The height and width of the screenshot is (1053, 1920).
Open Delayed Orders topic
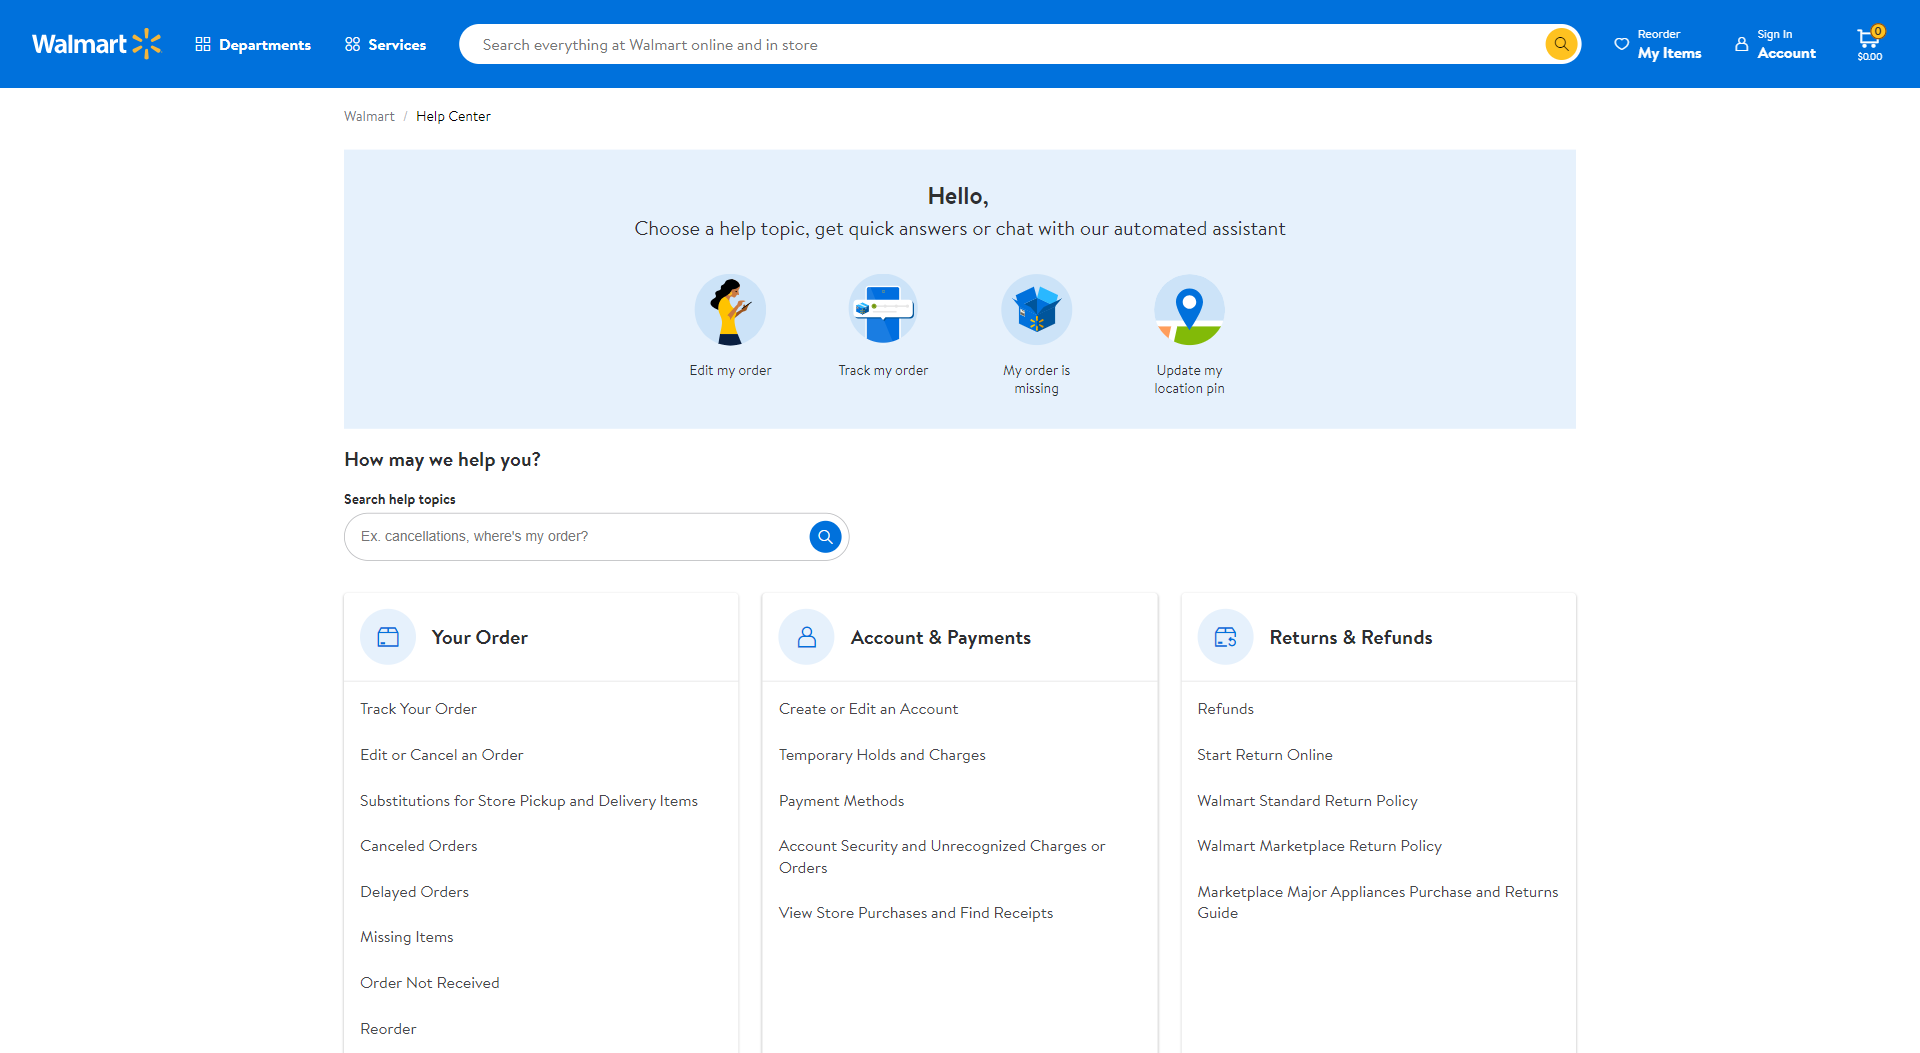pos(414,892)
